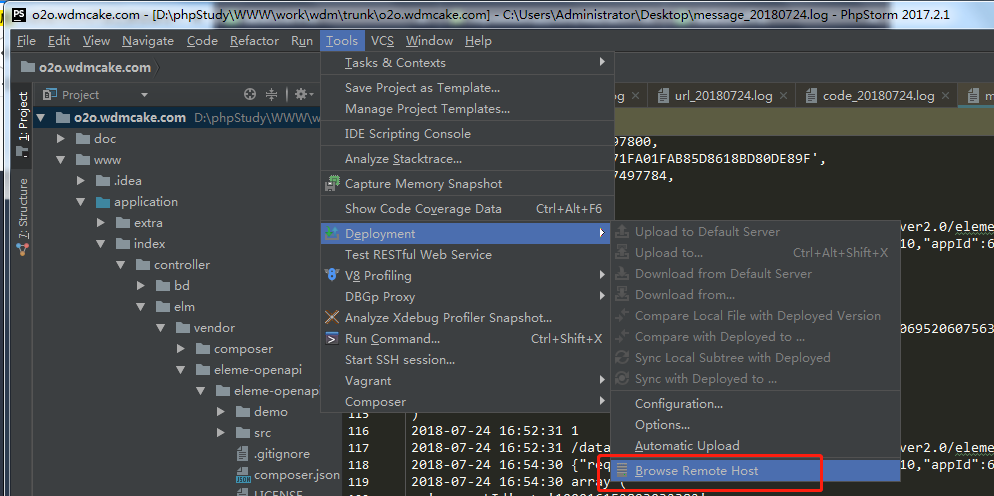The image size is (994, 496).
Task: Choose Analyze Stacktrace...
Action: tap(403, 159)
